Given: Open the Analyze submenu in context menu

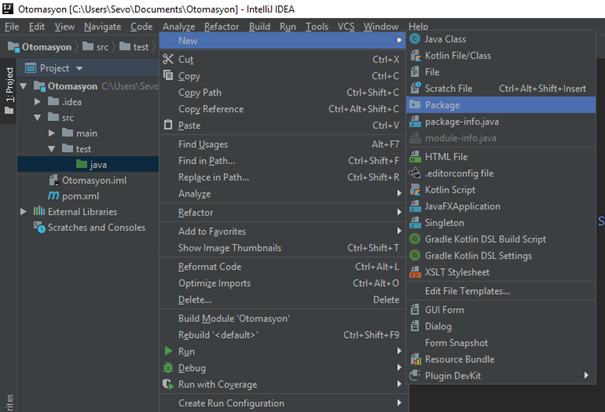Looking at the screenshot, I should click(282, 194).
